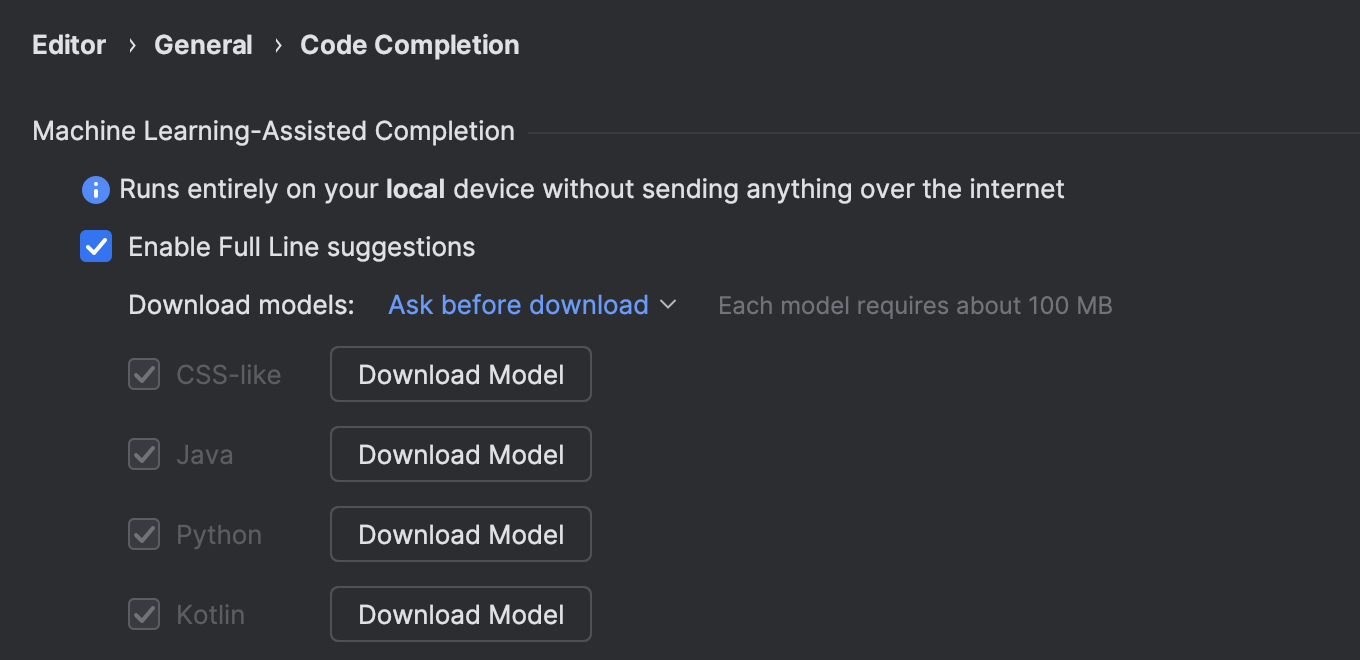Click the blue info icon
Image resolution: width=1360 pixels, height=660 pixels.
coord(96,189)
